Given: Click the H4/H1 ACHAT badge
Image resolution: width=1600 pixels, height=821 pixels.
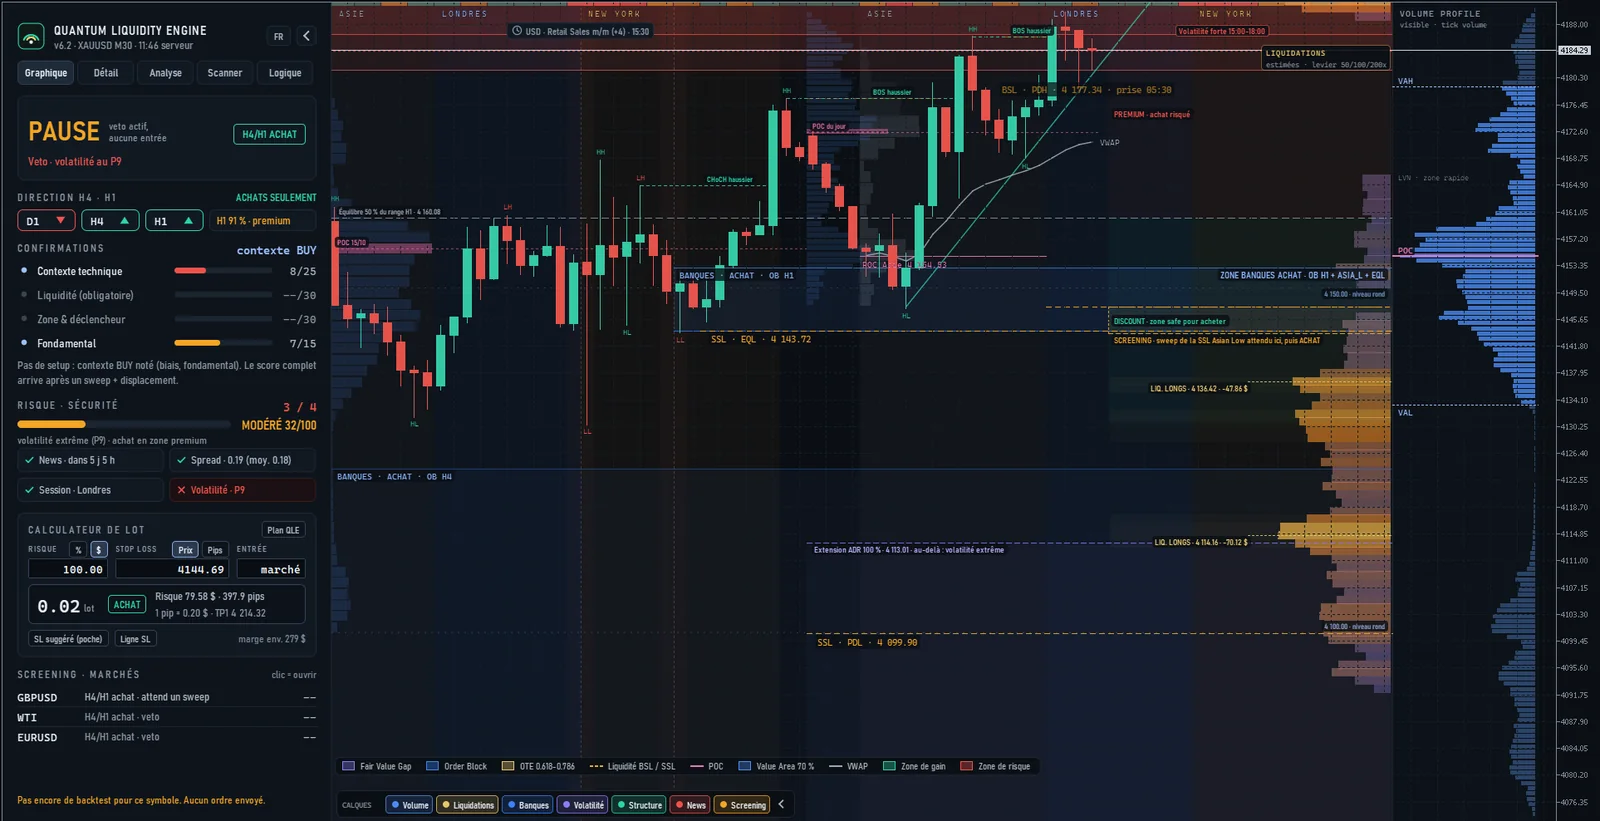Looking at the screenshot, I should tap(270, 134).
